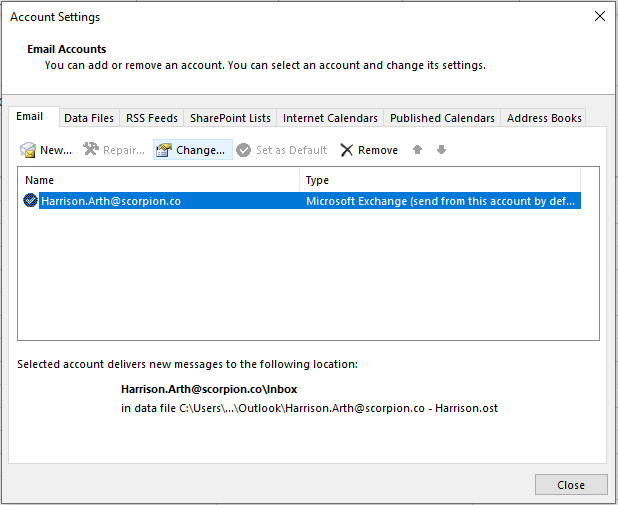
Task: Click the Change account folder icon
Action: coord(164,150)
